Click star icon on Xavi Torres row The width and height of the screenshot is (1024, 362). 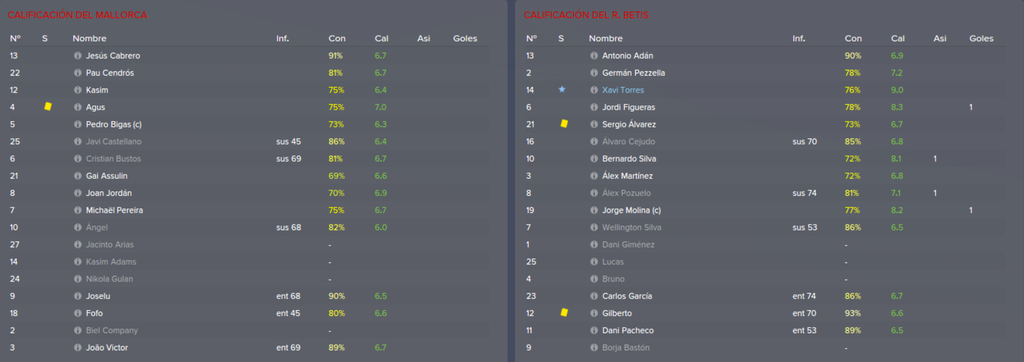click(562, 90)
